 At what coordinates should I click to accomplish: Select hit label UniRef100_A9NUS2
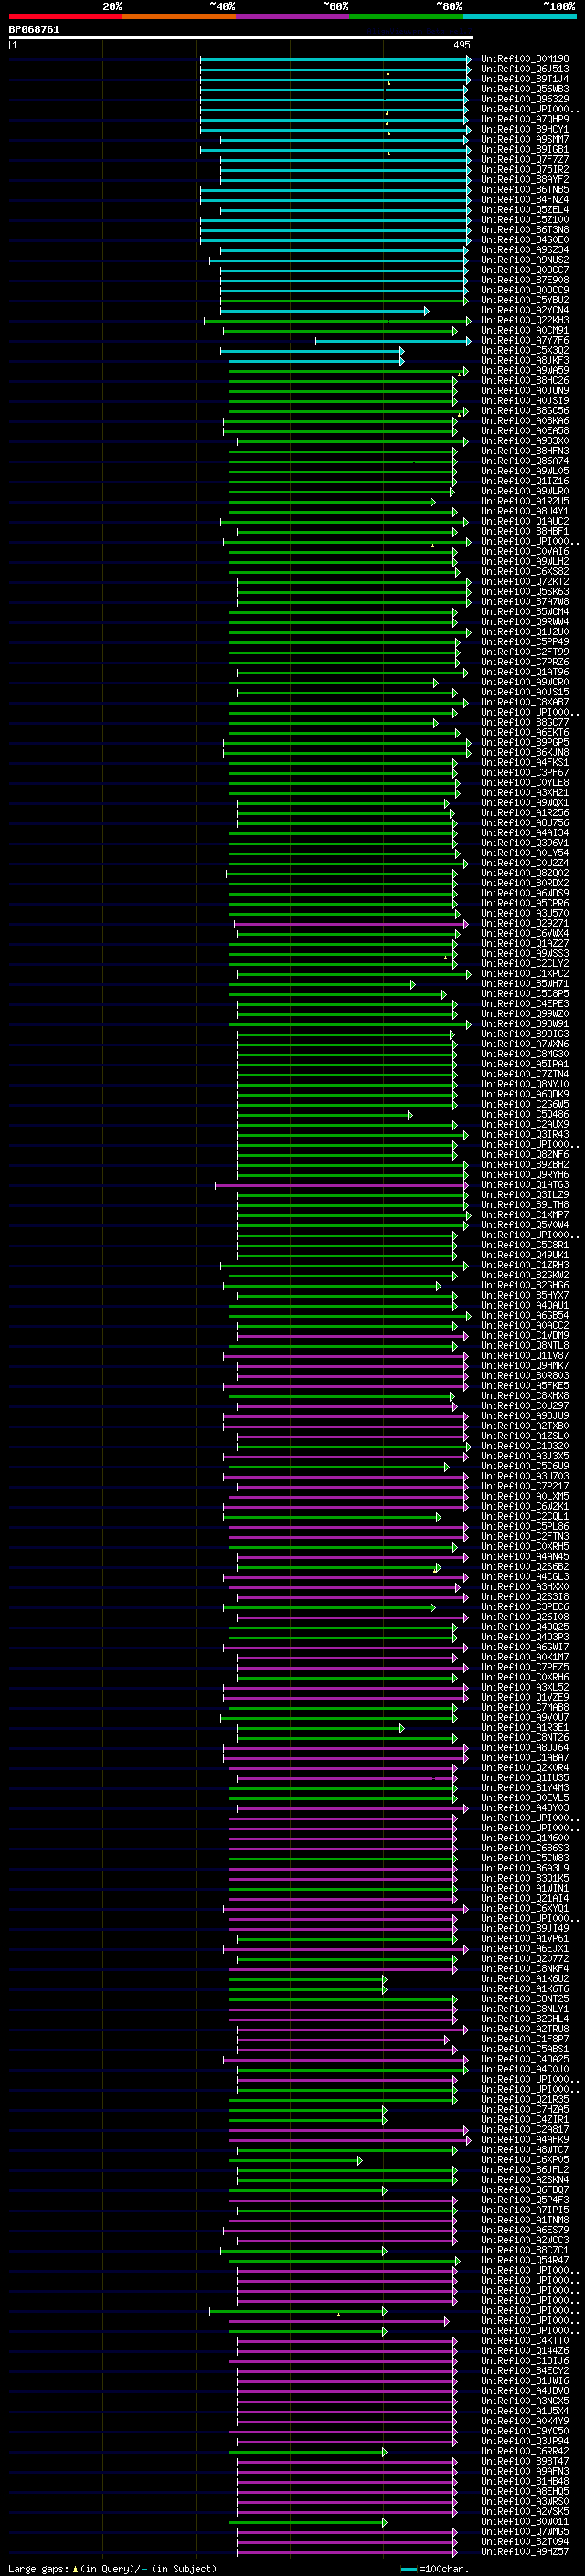[525, 260]
